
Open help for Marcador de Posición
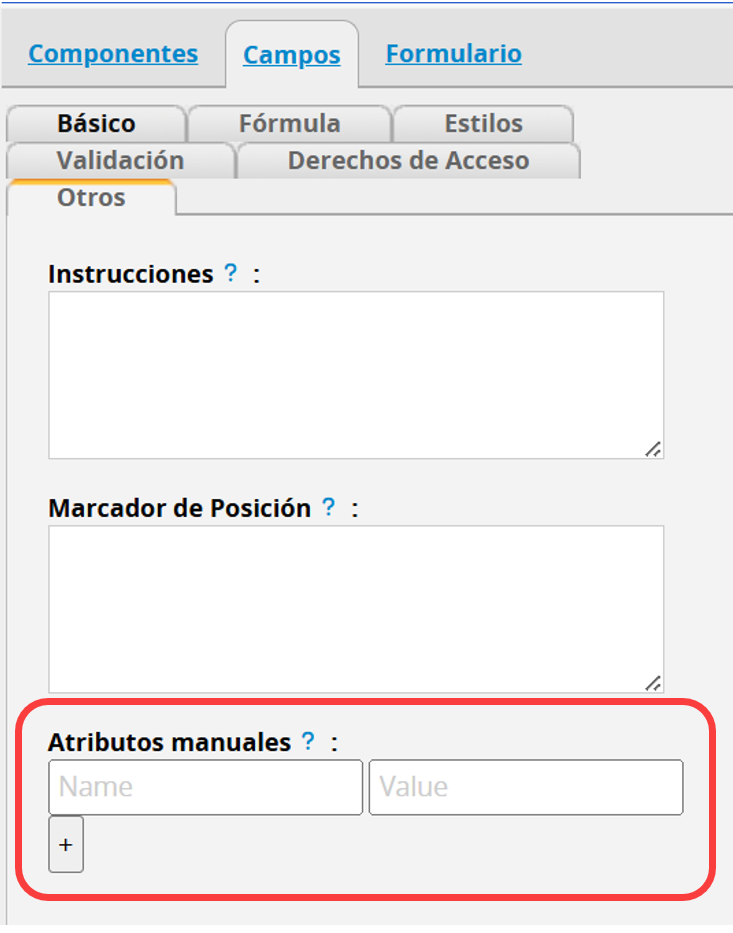328,507
